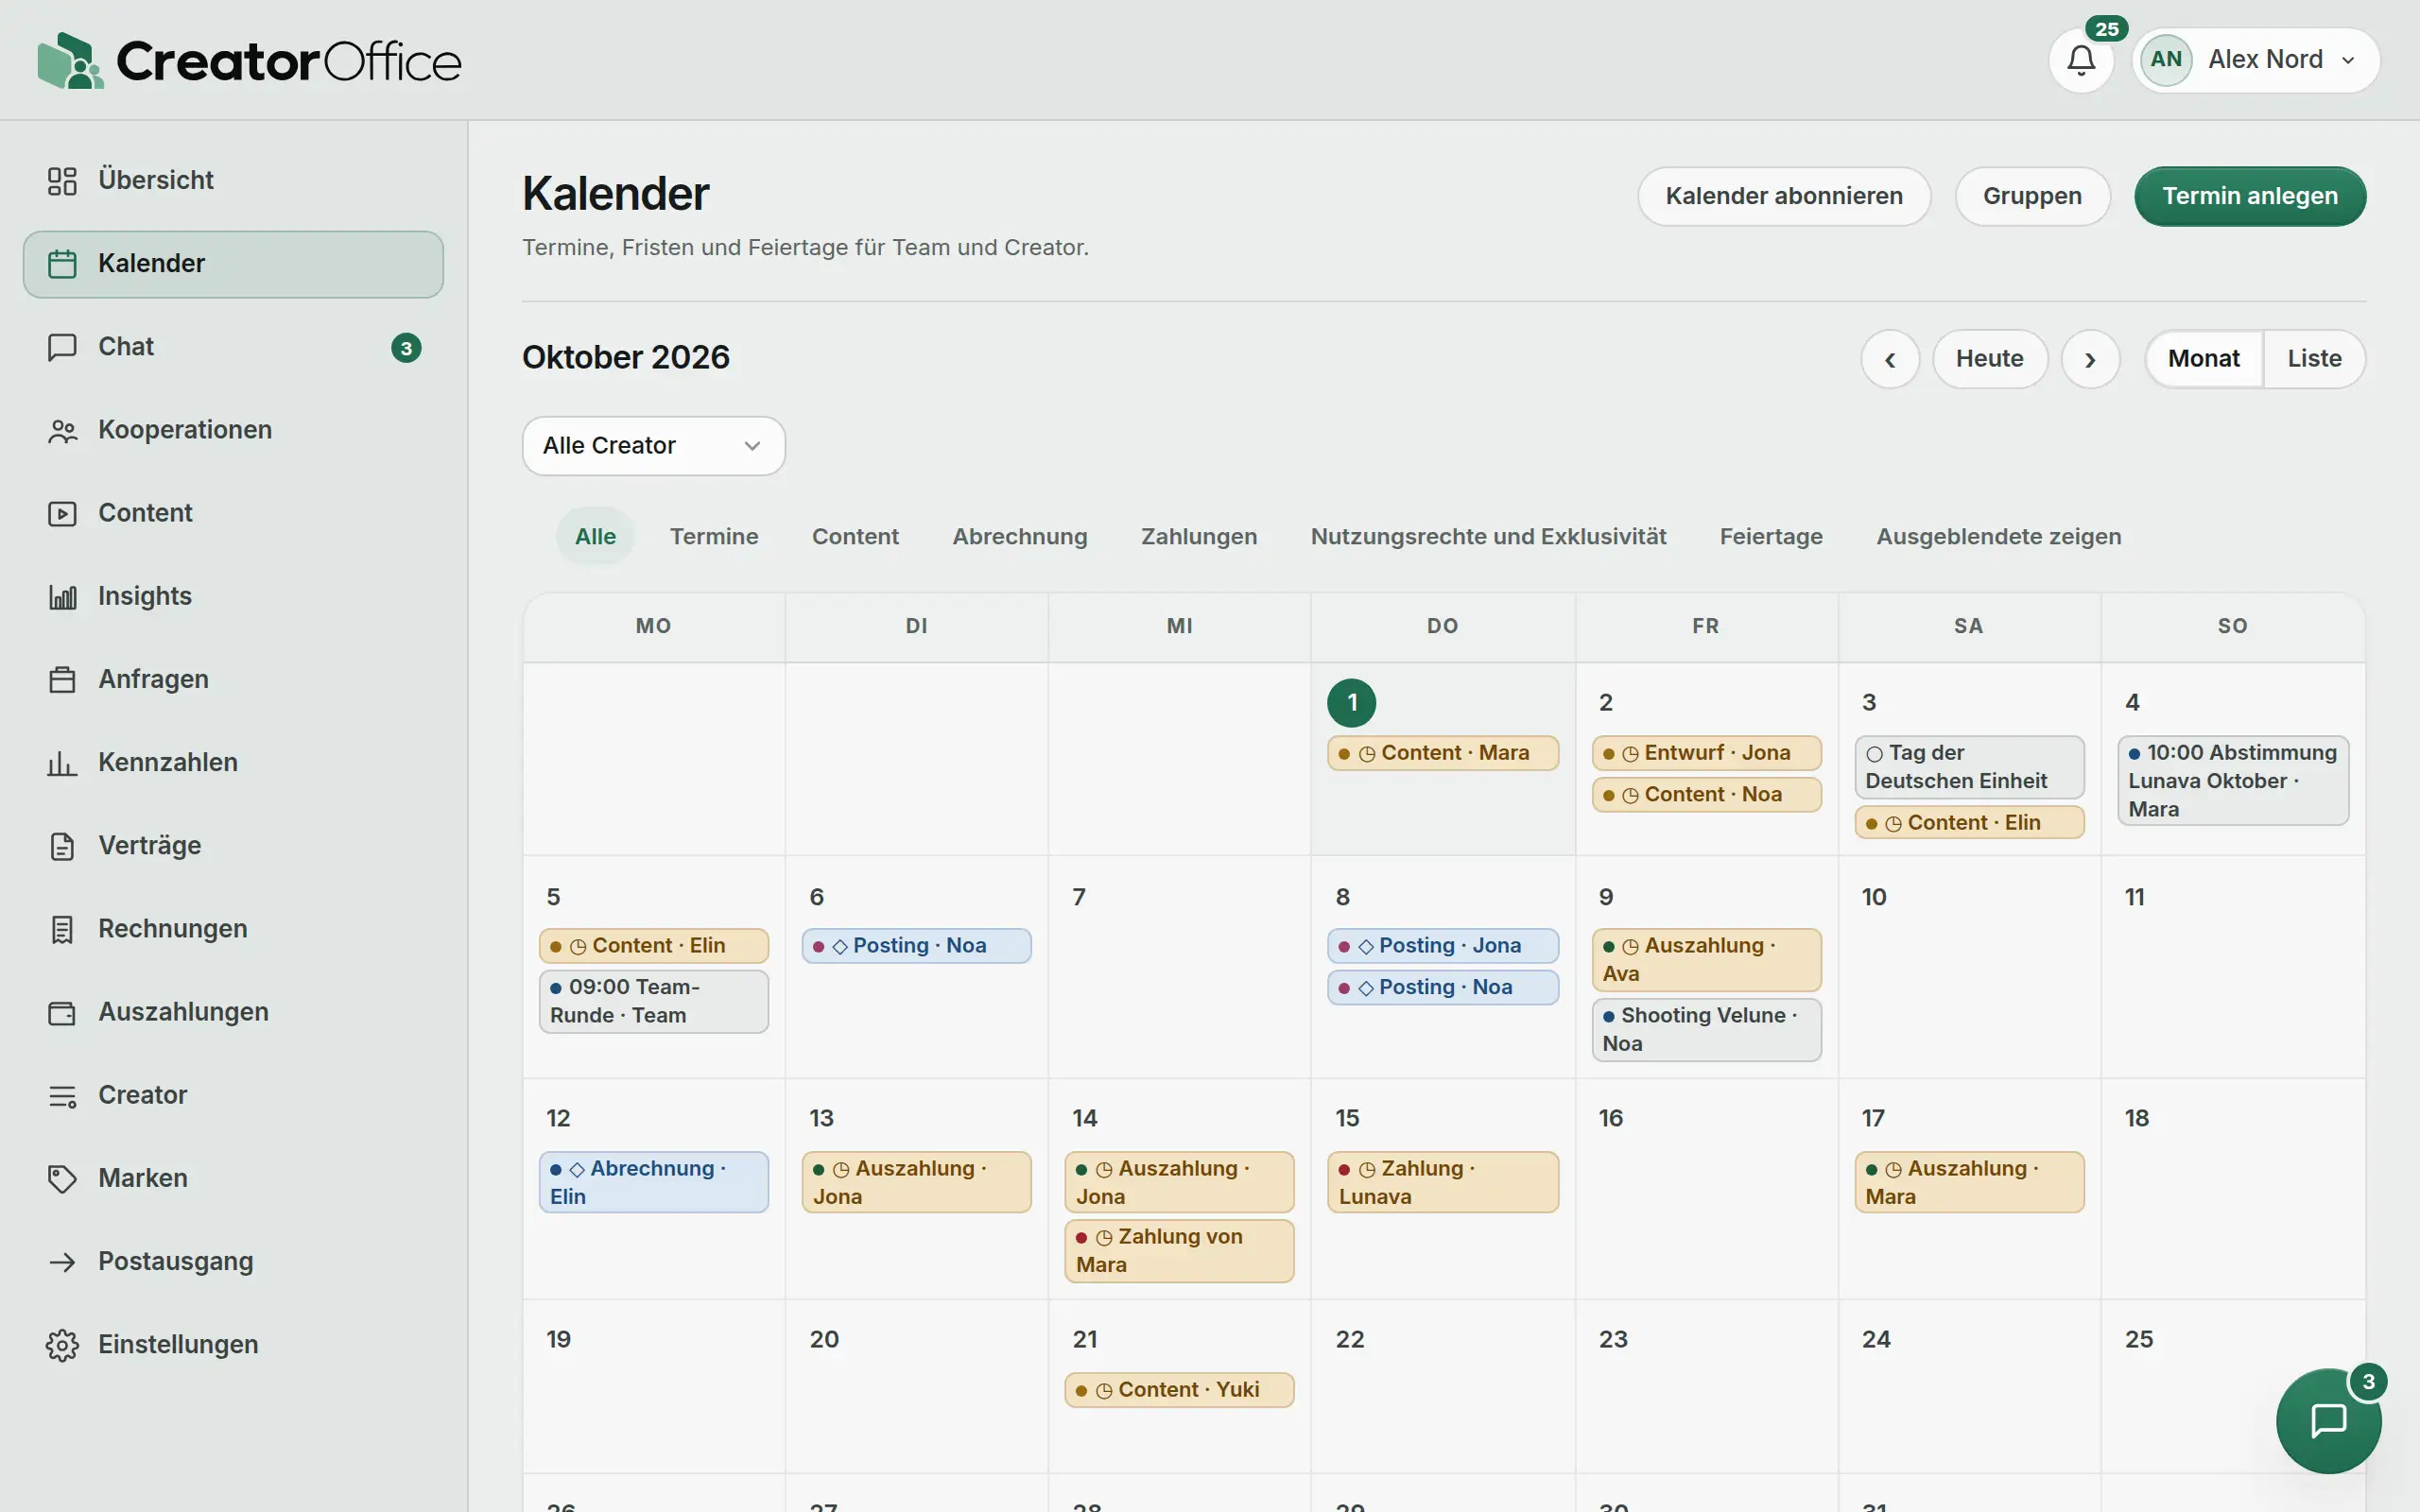Go to the next month arrow
Image resolution: width=2420 pixels, height=1512 pixels.
click(2090, 359)
